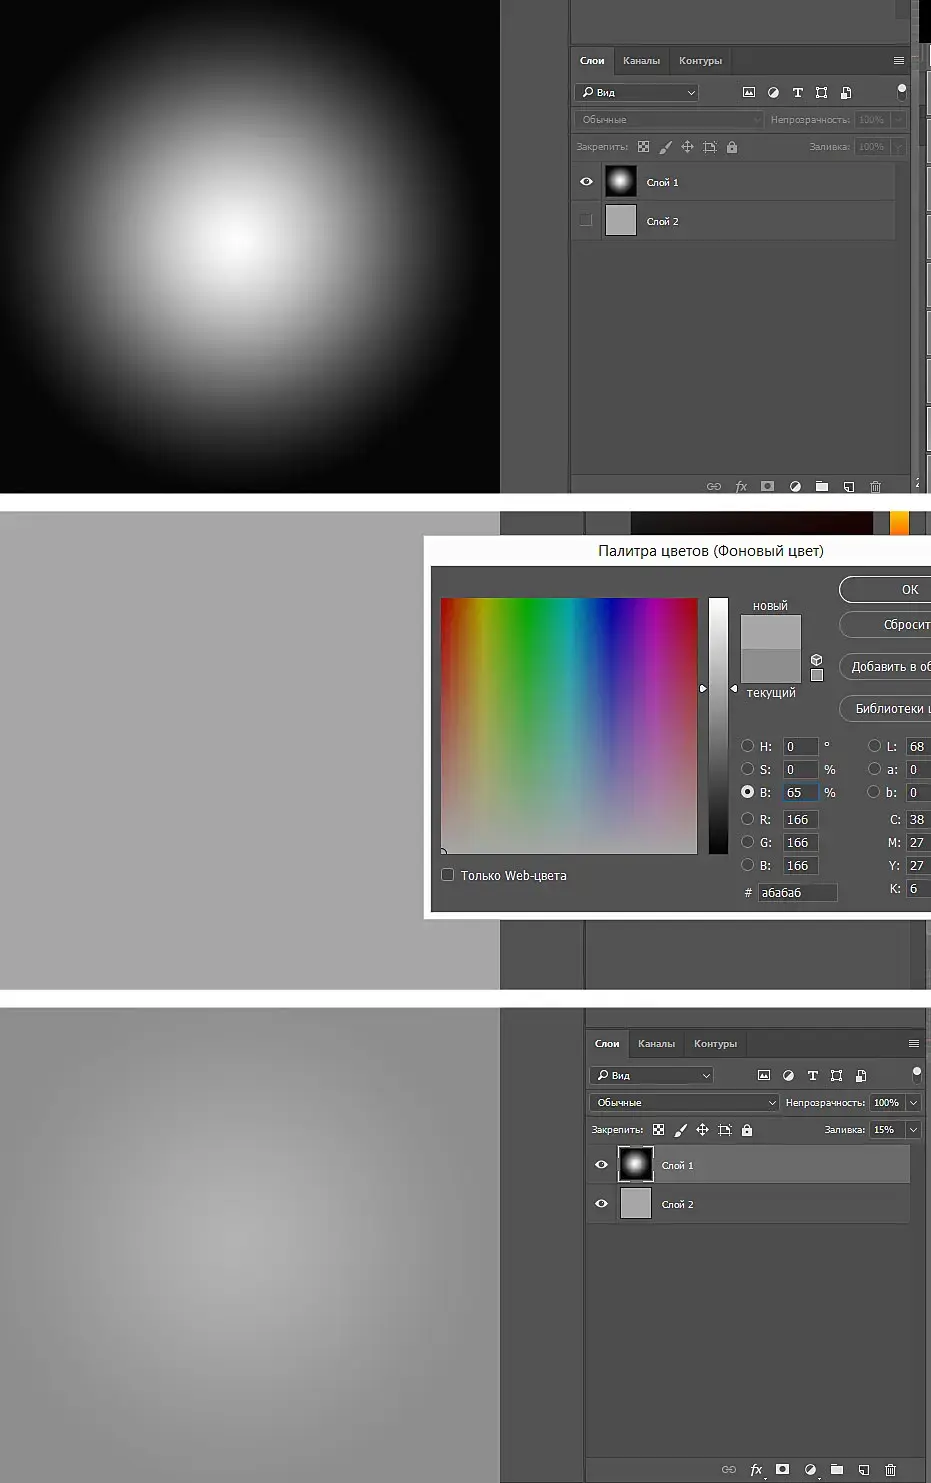
Task: Enable the 'Только Web-цвета' checkbox
Action: (448, 875)
